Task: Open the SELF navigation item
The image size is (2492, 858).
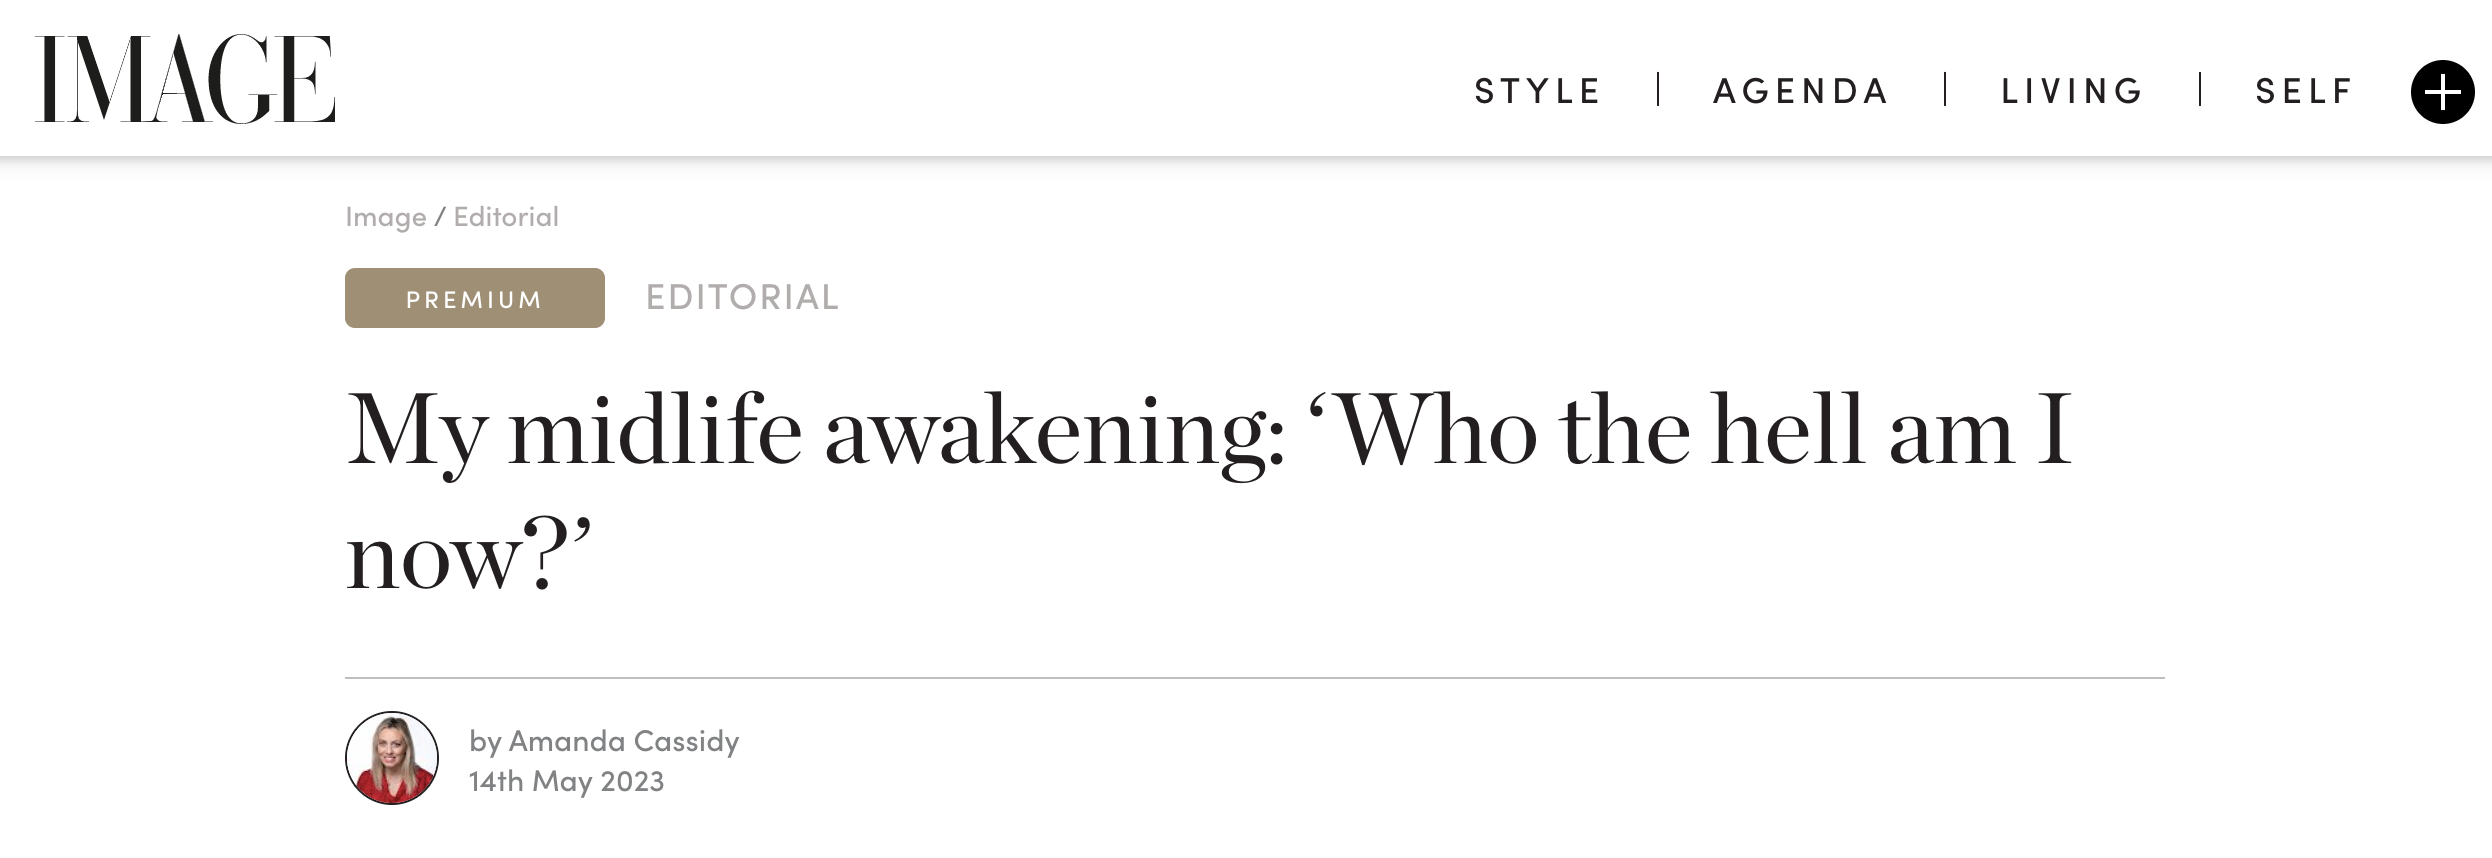Action: (x=2304, y=91)
